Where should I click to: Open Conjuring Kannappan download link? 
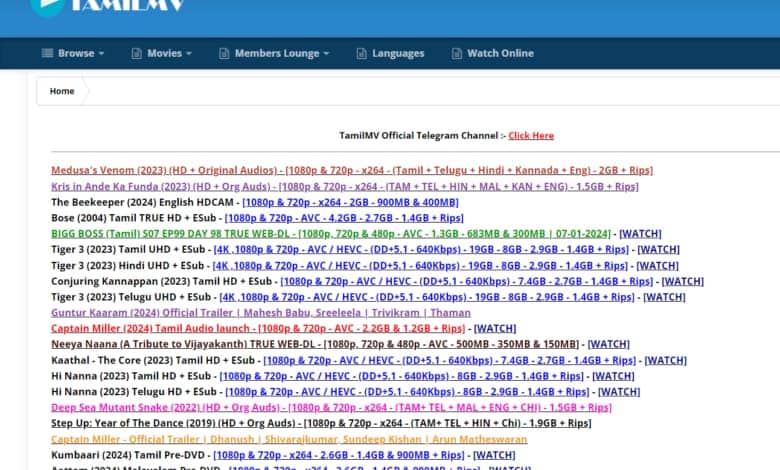(467, 281)
